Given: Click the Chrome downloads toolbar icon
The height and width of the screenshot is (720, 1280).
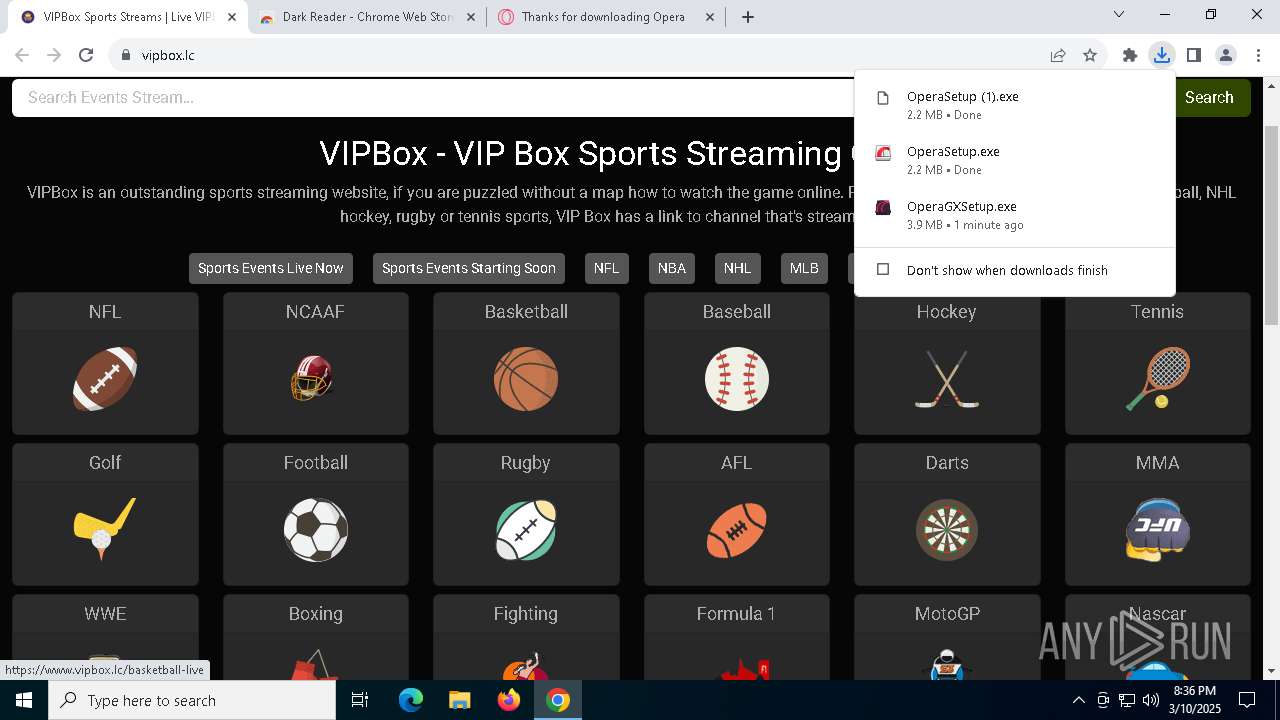Looking at the screenshot, I should tap(1162, 55).
